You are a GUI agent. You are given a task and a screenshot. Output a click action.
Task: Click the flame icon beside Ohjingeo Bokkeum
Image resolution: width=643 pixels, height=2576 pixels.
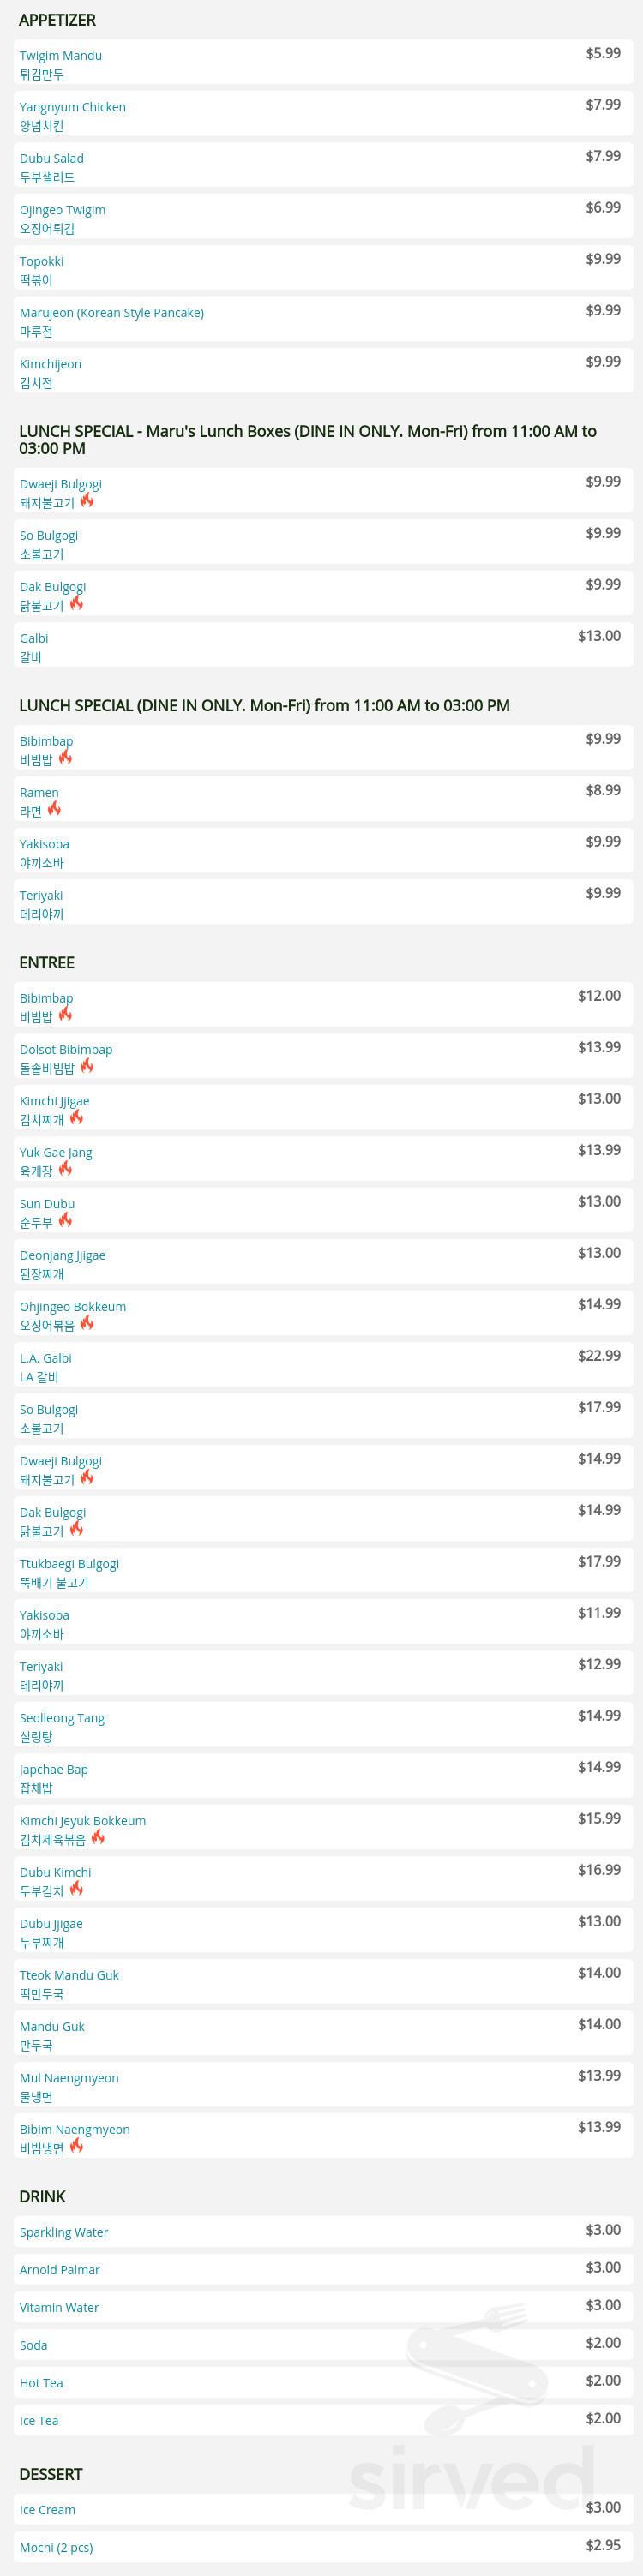point(87,1323)
